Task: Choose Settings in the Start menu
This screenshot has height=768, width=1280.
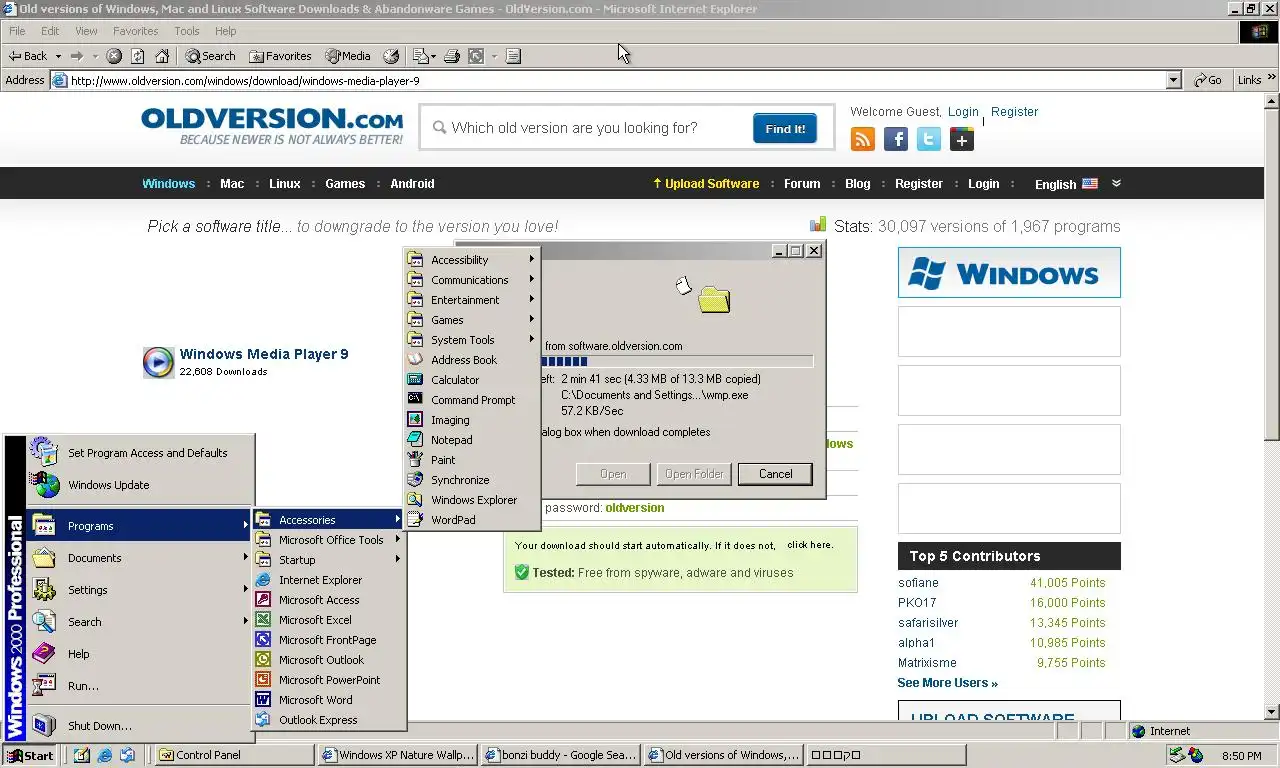Action: (140, 590)
